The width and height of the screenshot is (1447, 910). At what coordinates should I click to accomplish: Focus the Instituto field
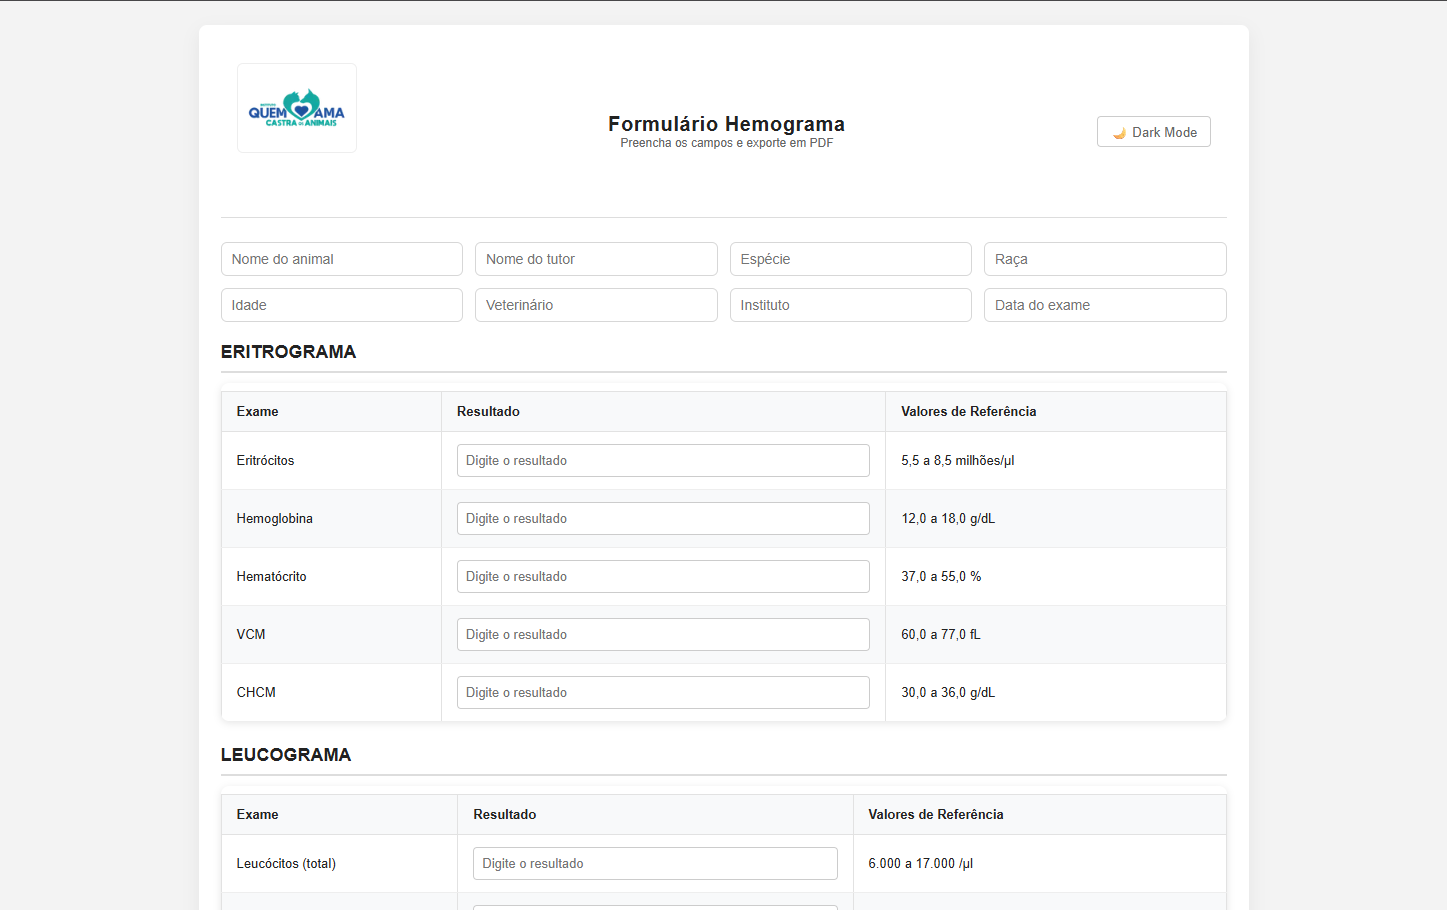coord(850,305)
